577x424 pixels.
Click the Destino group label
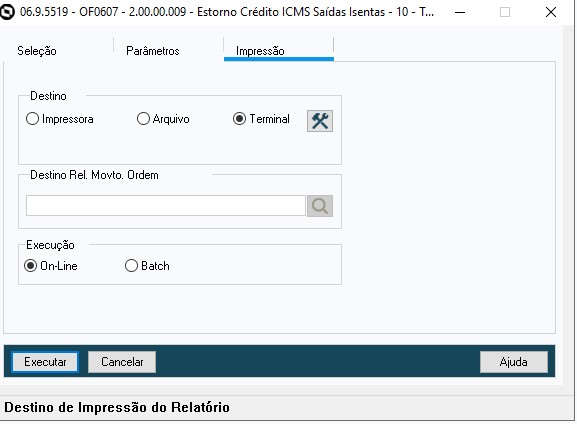coord(48,96)
